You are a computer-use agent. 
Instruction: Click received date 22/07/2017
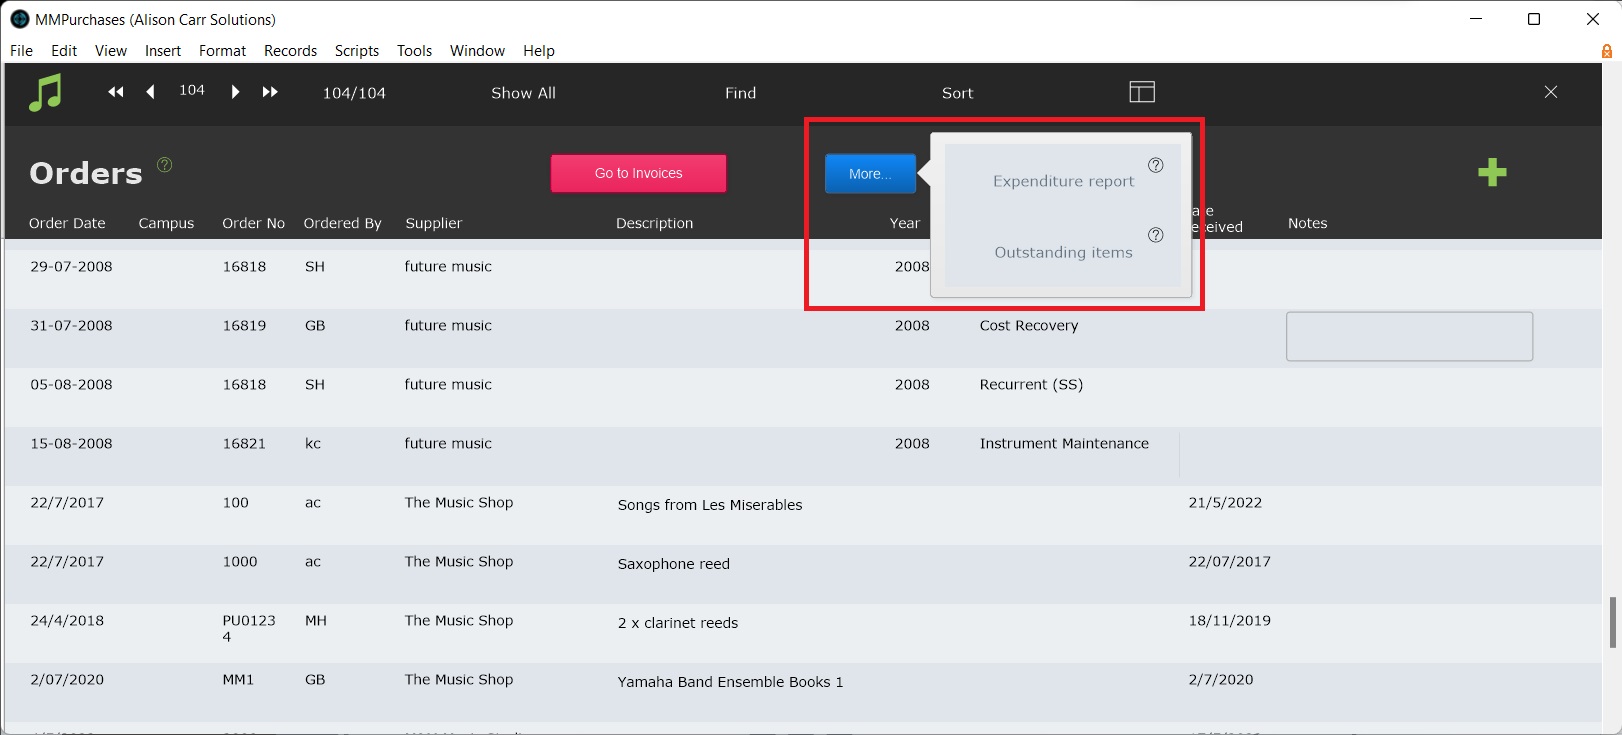1229,561
